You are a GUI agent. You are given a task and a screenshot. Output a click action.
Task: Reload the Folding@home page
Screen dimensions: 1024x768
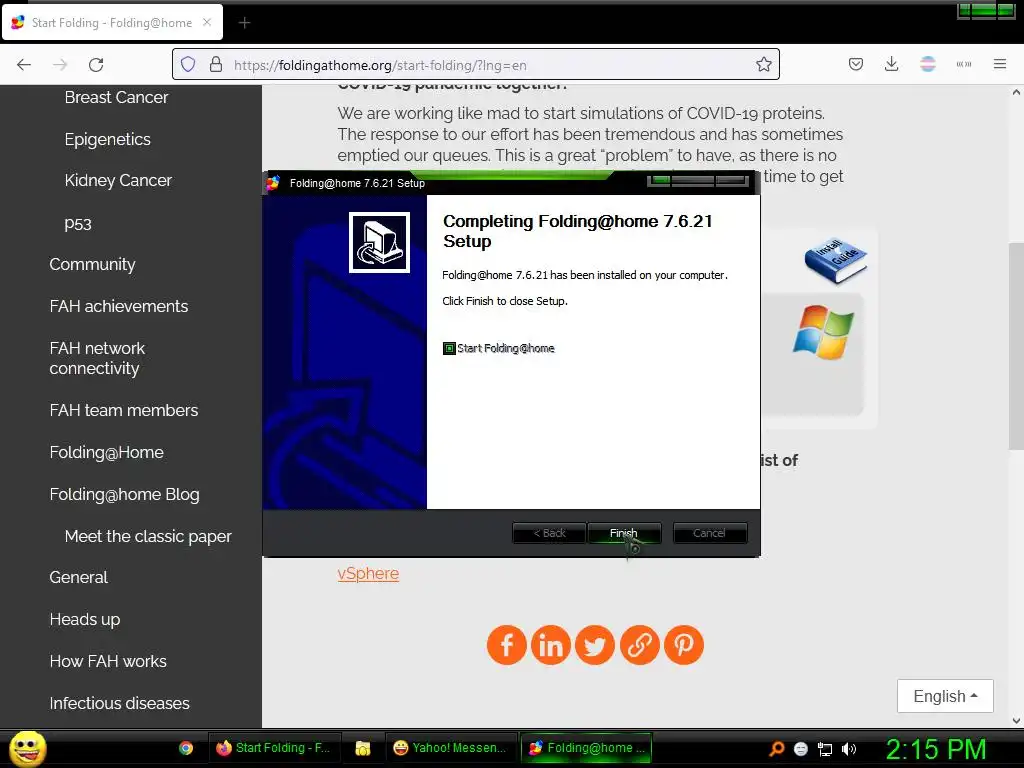click(96, 65)
